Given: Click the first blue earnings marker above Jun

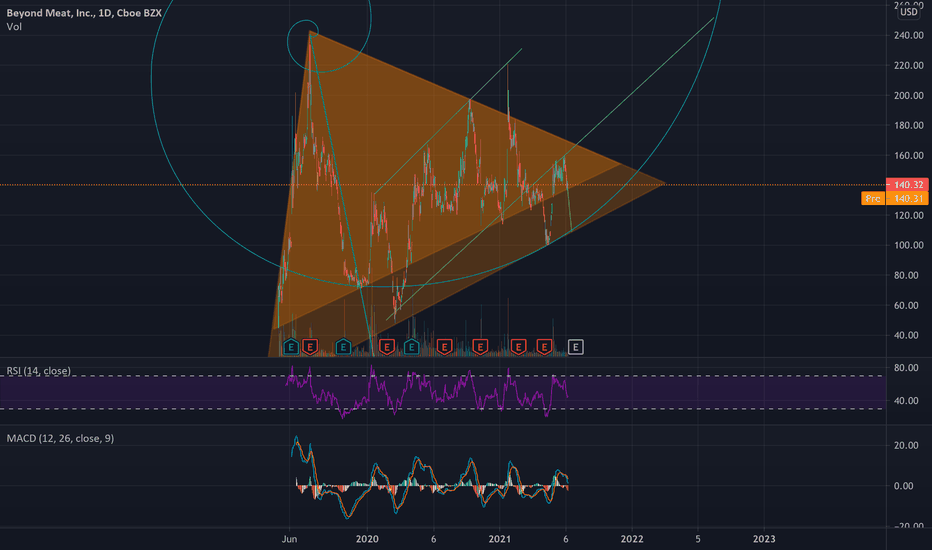Looking at the screenshot, I should click(x=291, y=347).
